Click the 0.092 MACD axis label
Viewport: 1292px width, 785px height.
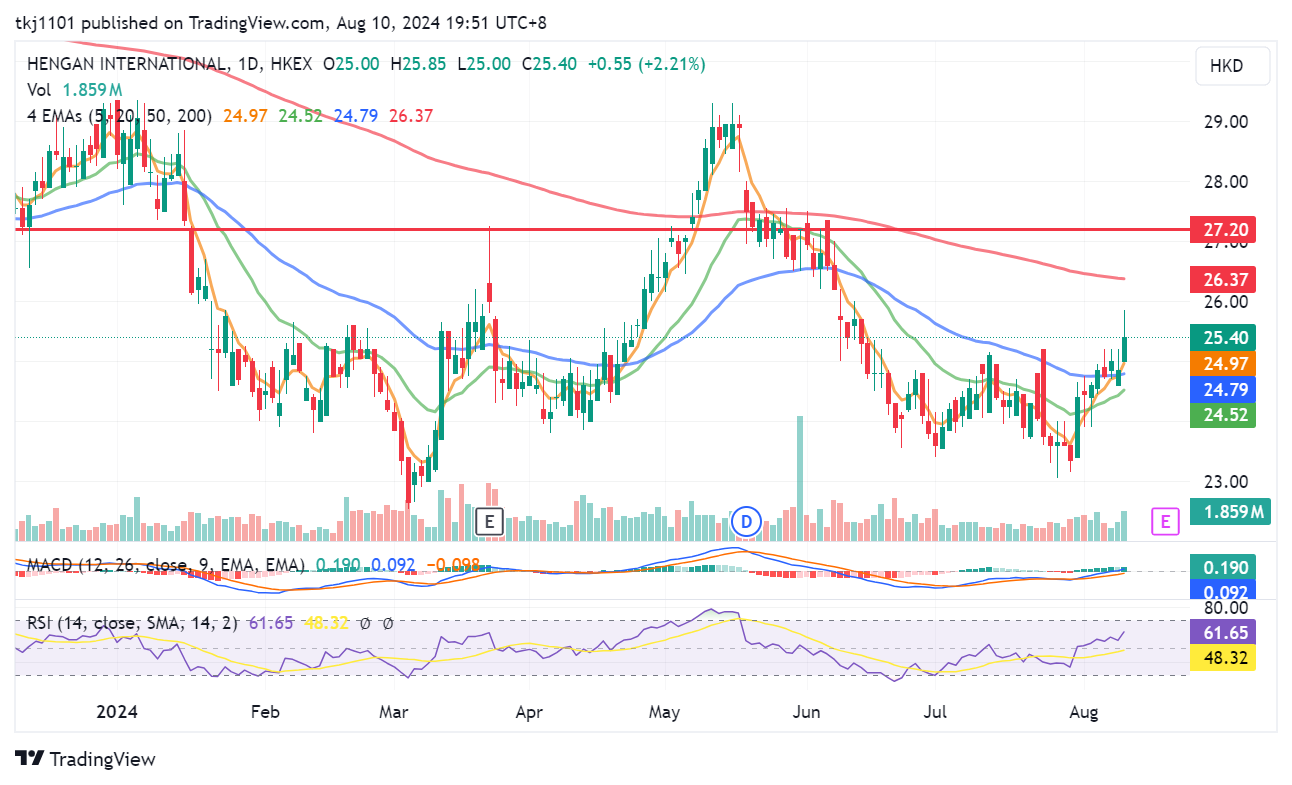1223,591
